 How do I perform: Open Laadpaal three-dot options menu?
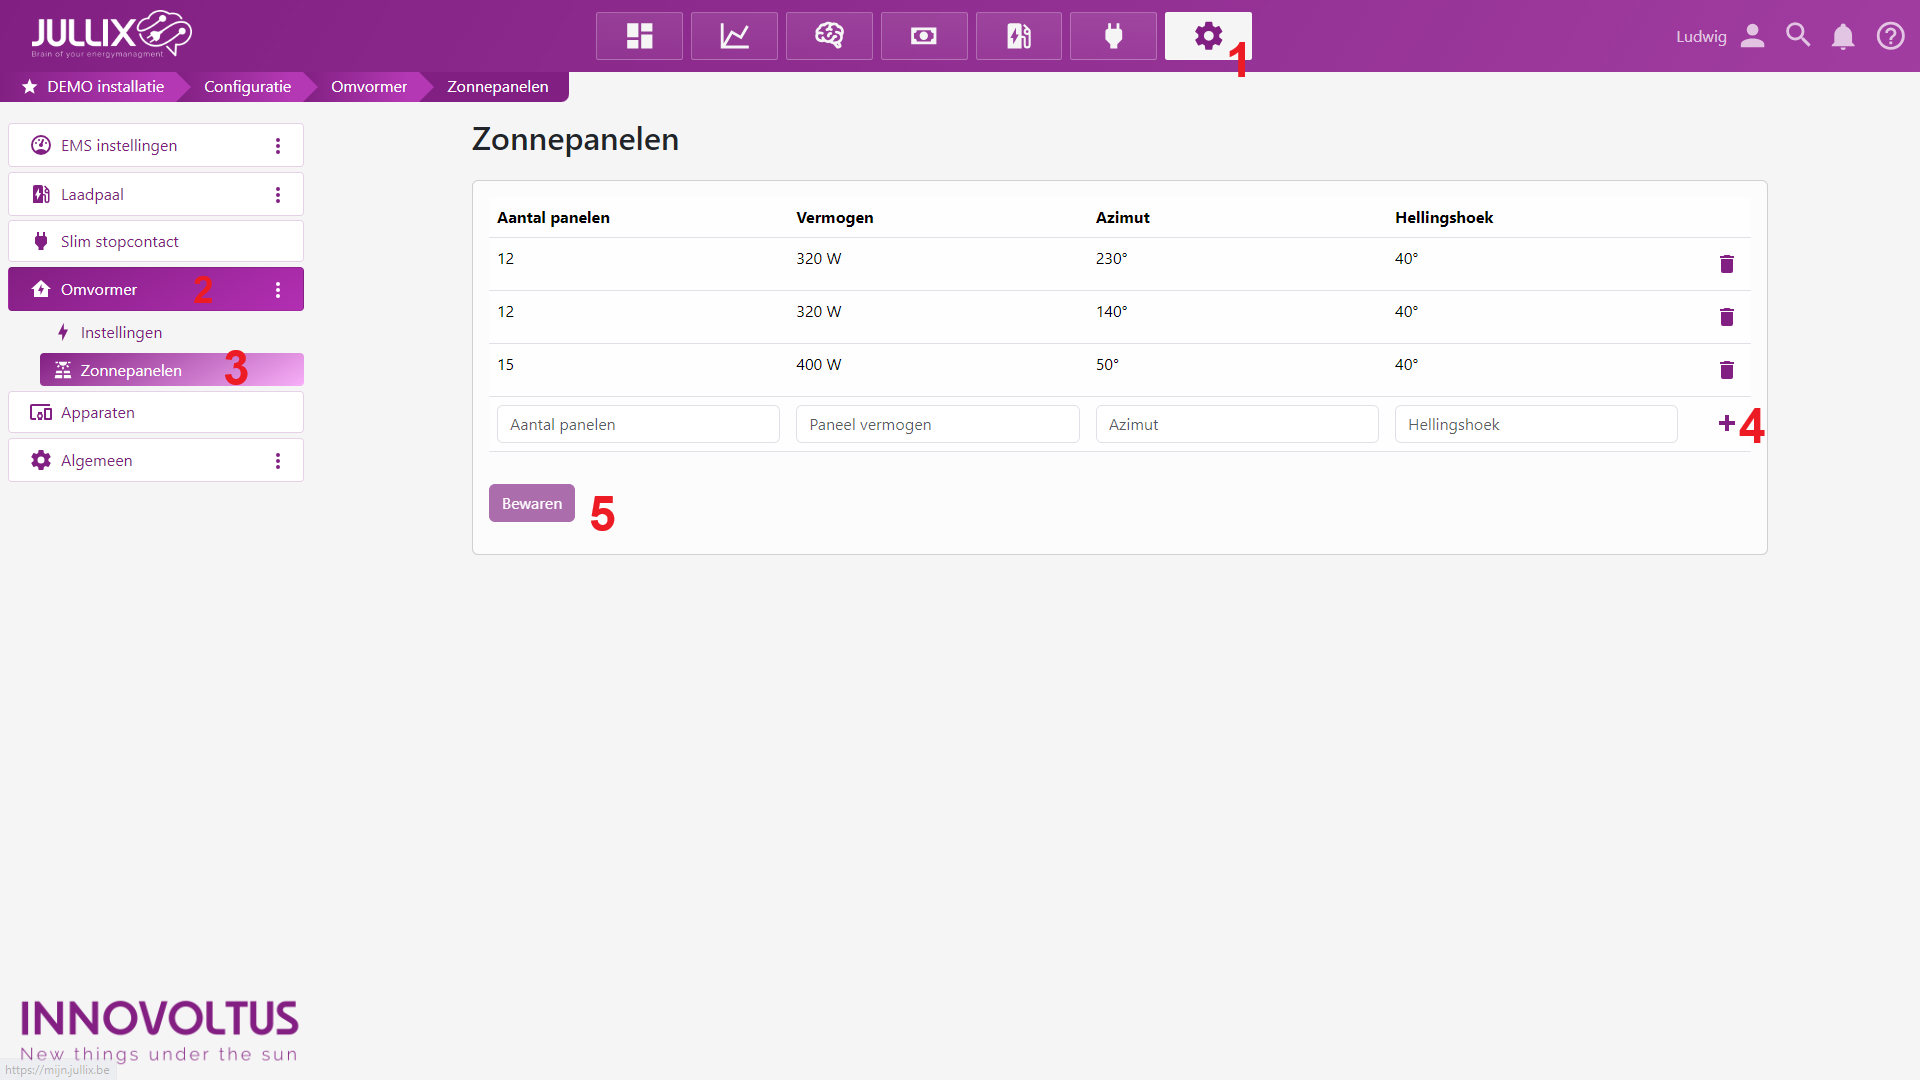tap(278, 195)
